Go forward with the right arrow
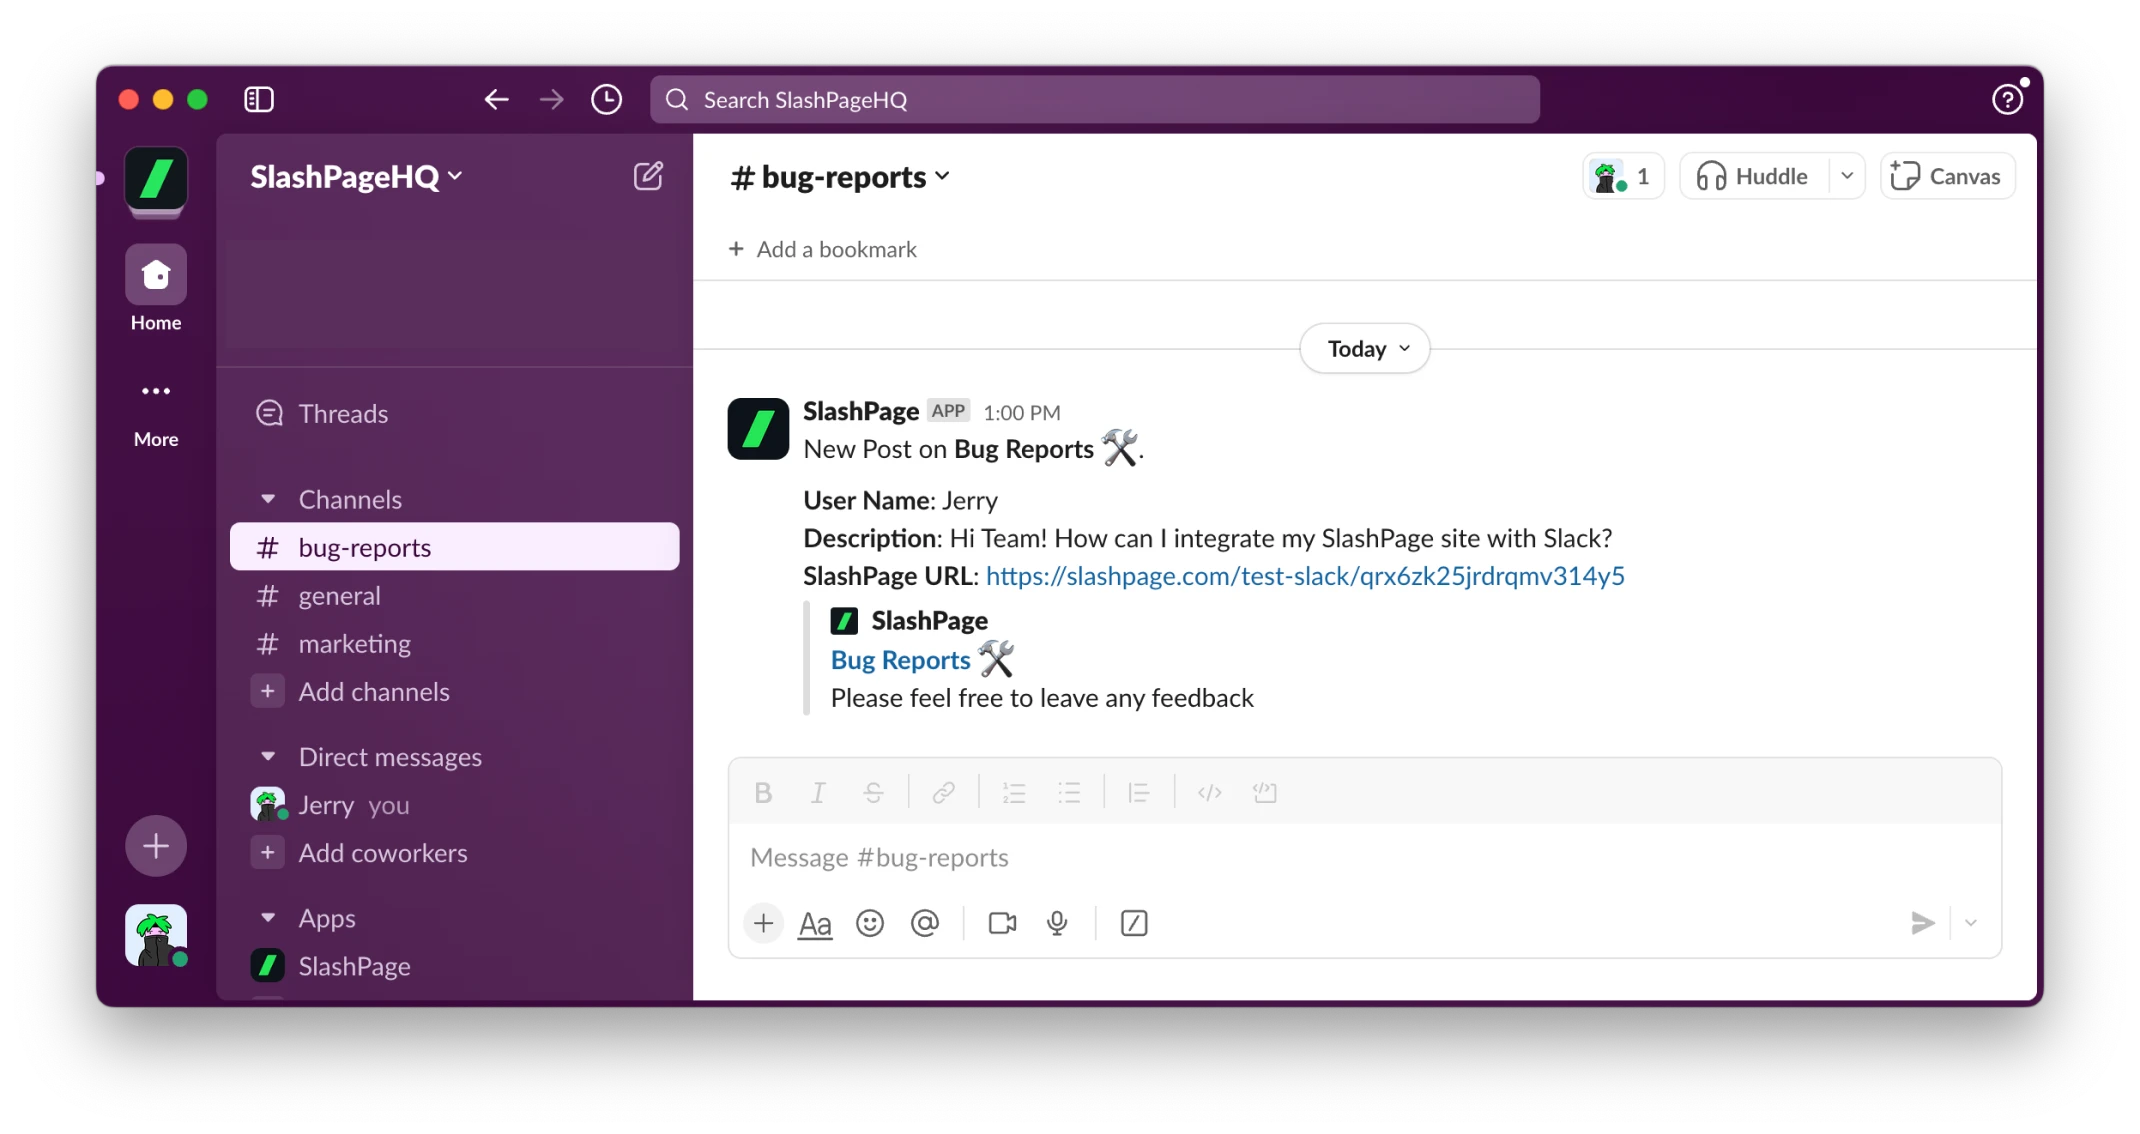 pyautogui.click(x=551, y=99)
